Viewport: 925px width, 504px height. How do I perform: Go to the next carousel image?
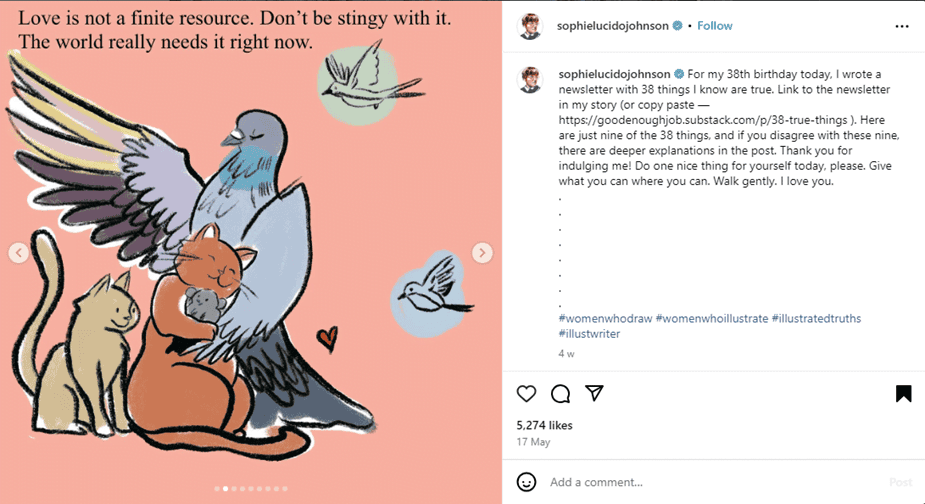coord(482,253)
